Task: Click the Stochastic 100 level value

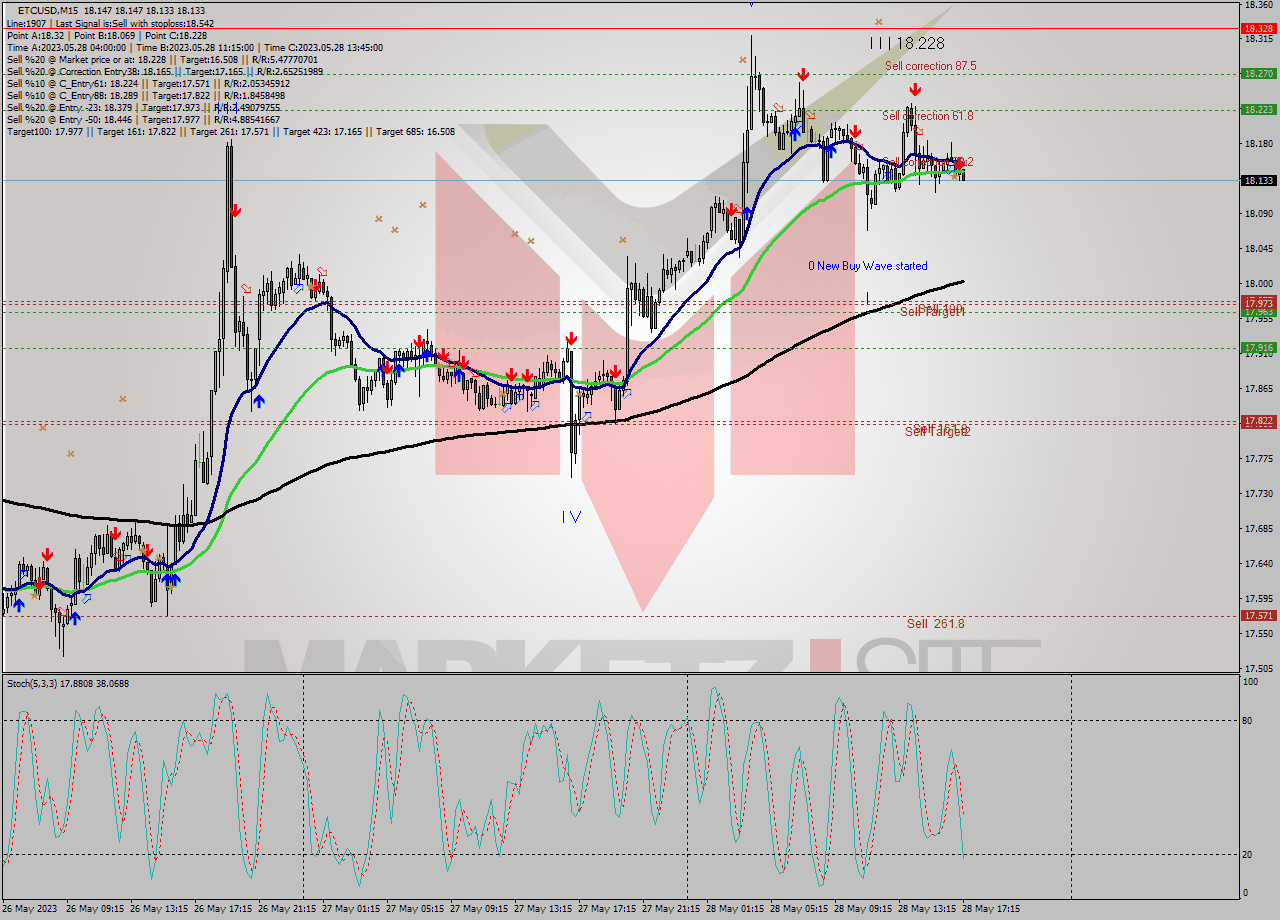Action: (1248, 682)
